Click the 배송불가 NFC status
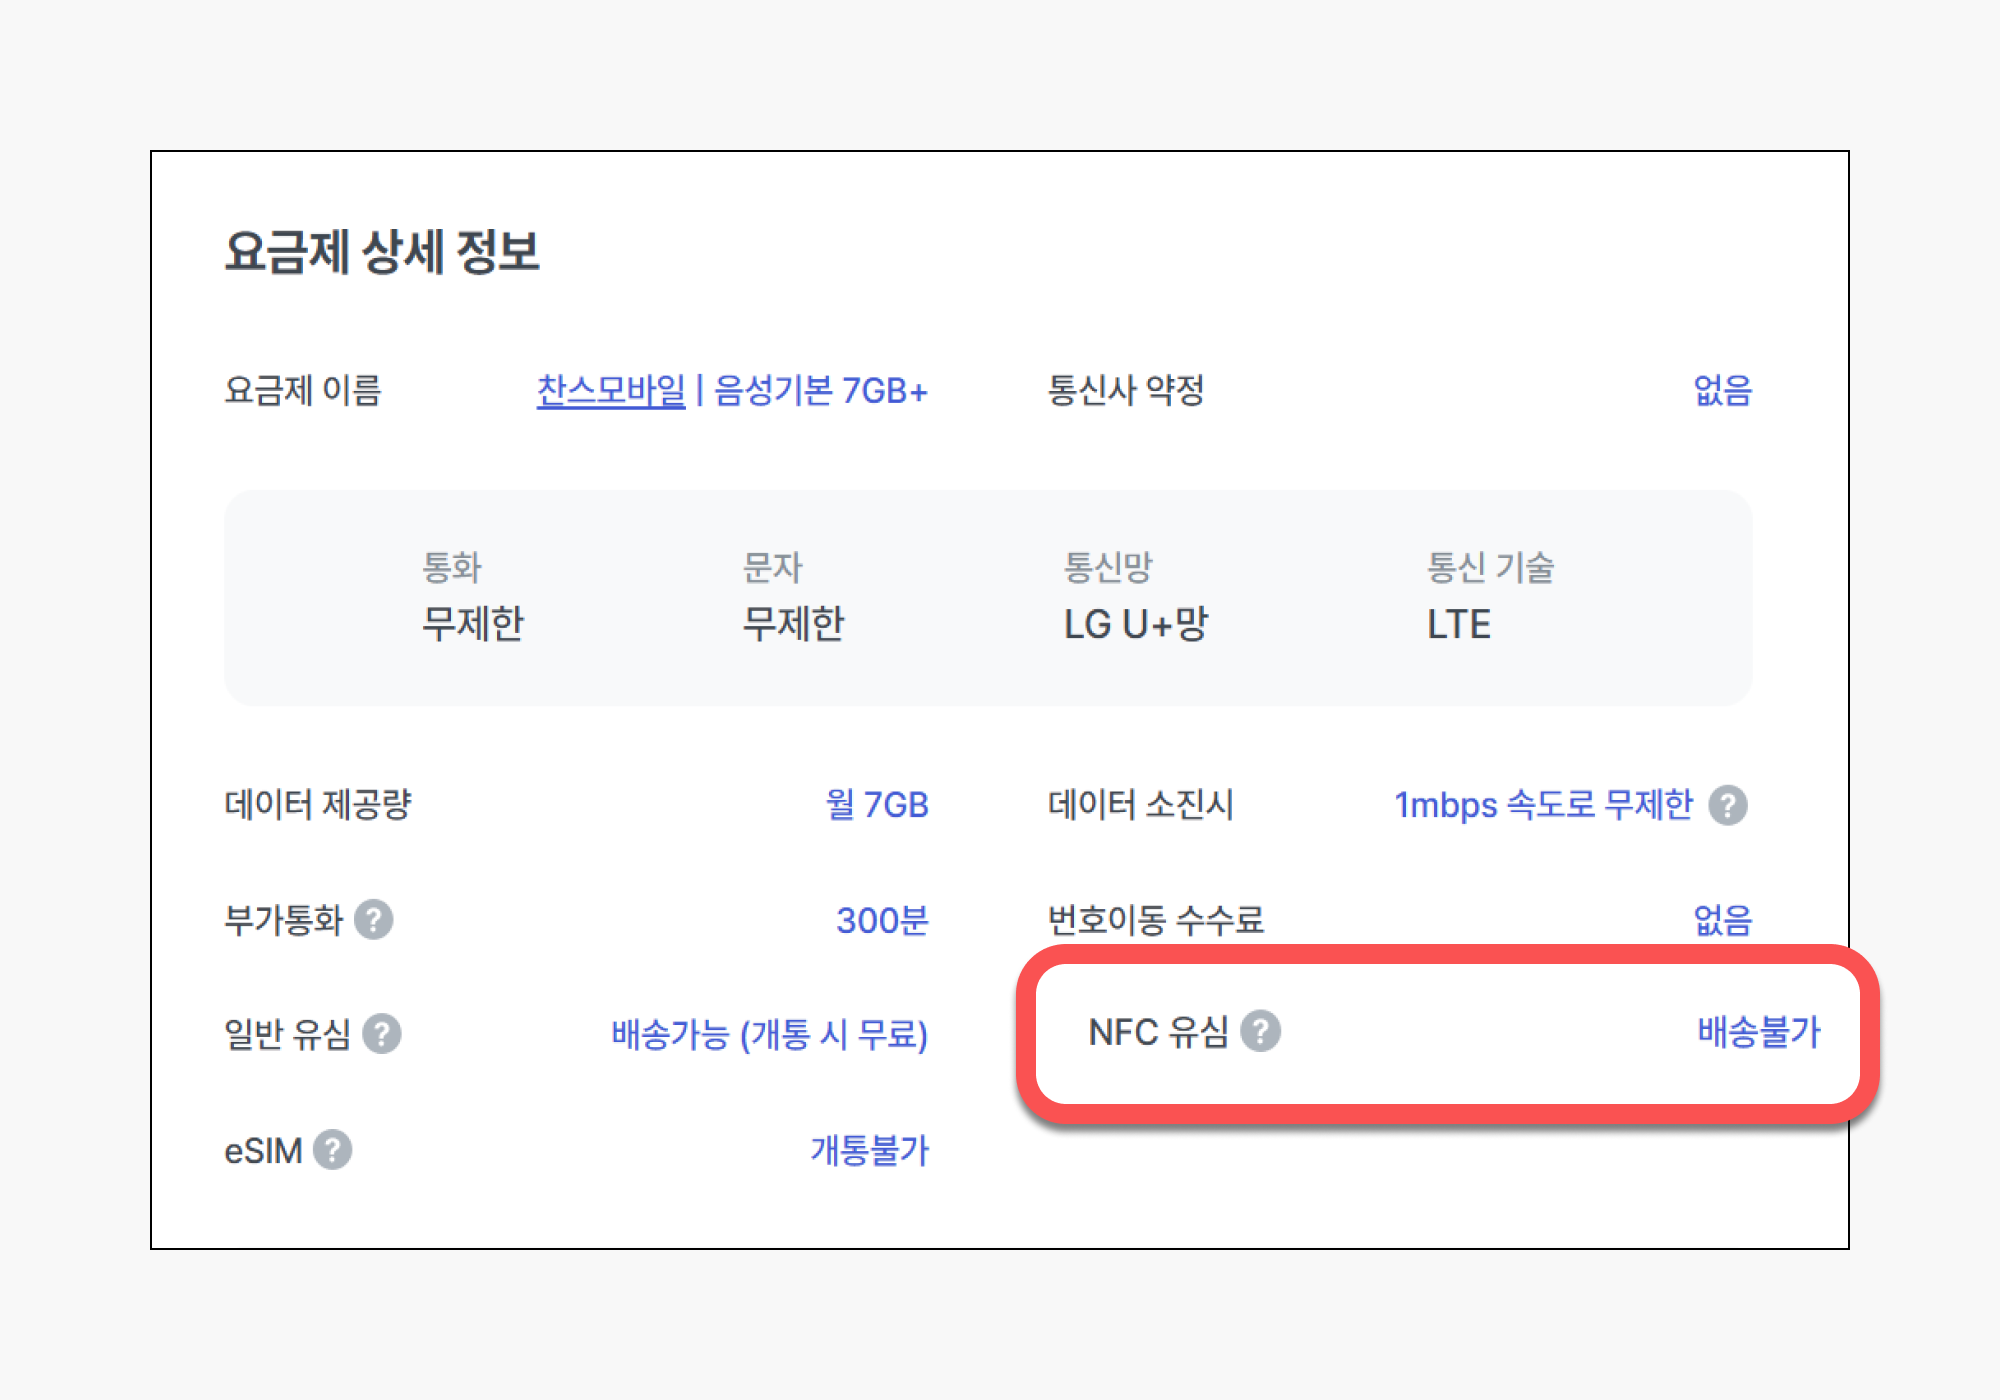2000x1400 pixels. click(x=1758, y=1031)
